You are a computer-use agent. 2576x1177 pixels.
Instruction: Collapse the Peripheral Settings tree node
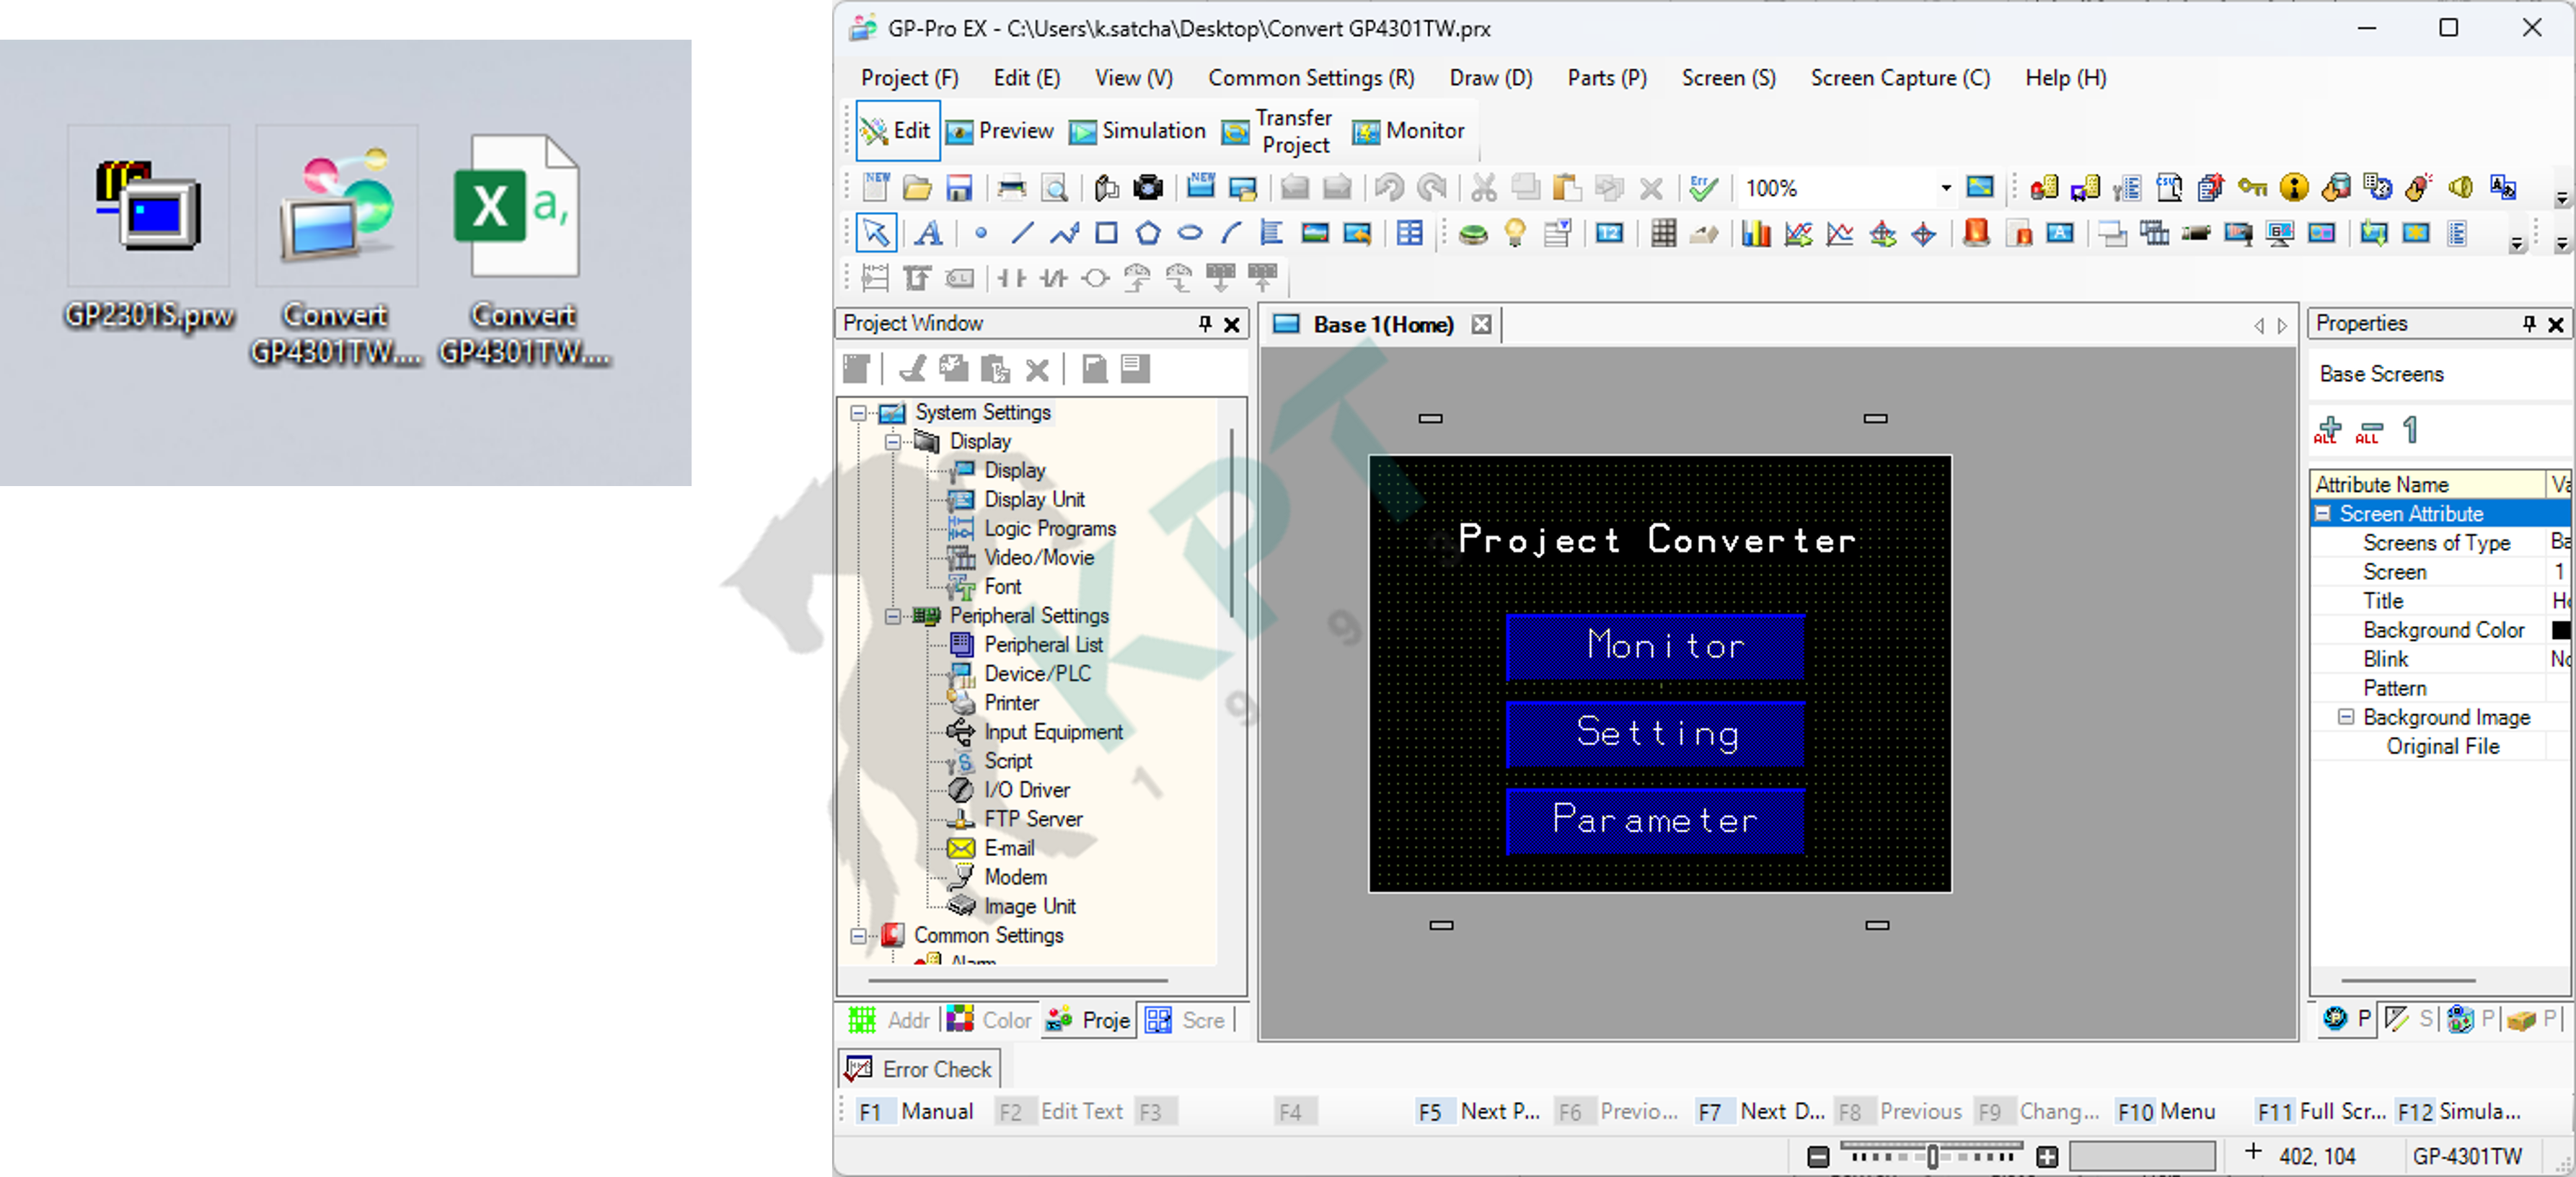point(892,616)
